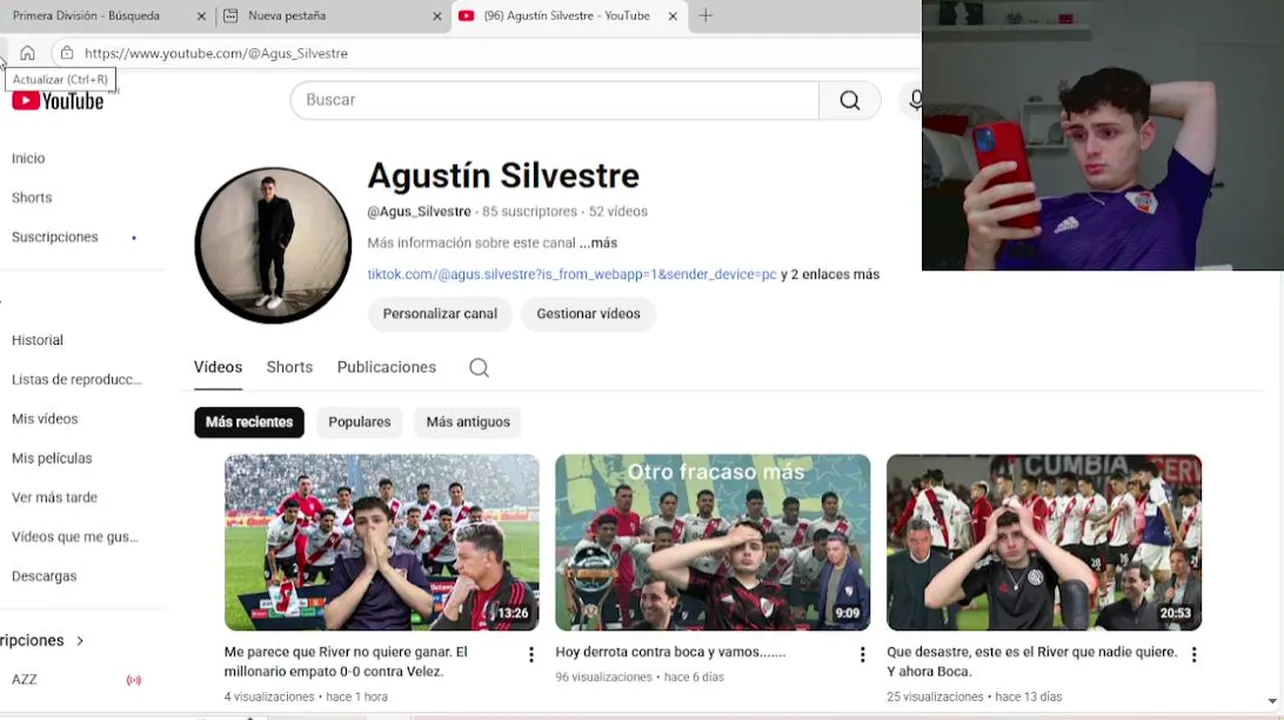Image resolution: width=1284 pixels, height=720 pixels.
Task: Click the Buscar search field
Action: point(554,100)
